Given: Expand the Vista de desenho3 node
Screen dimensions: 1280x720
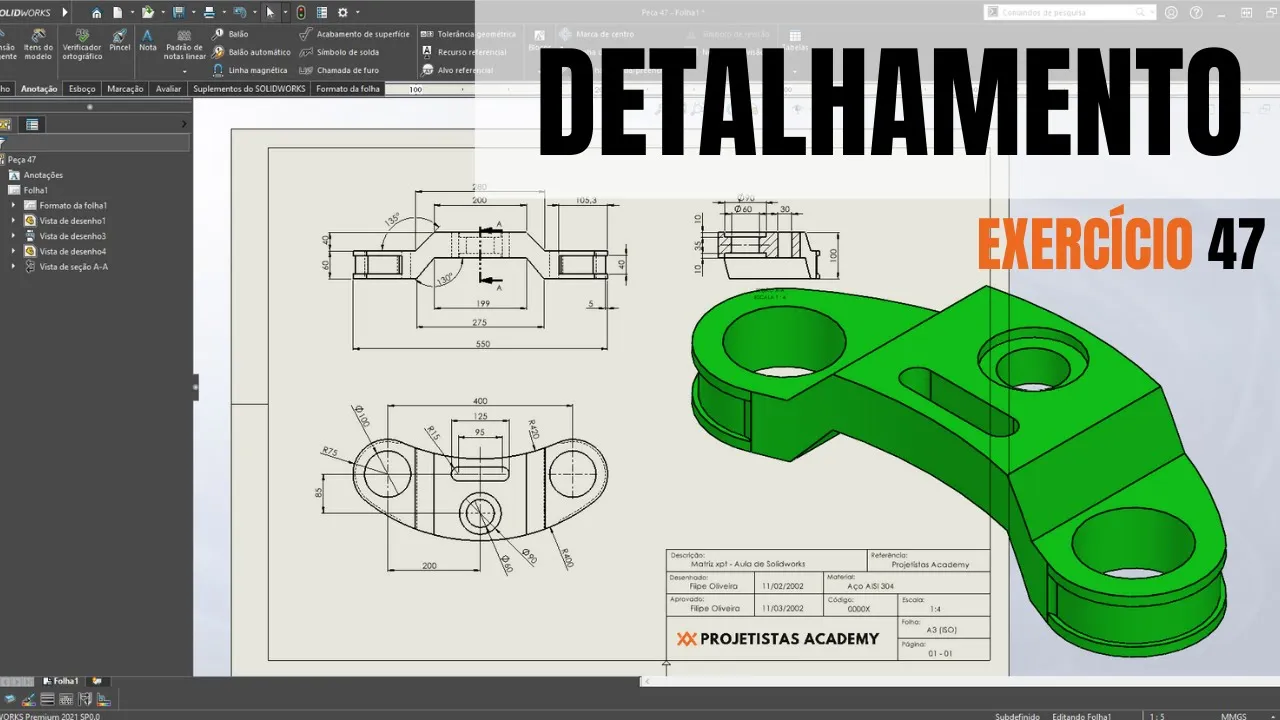Looking at the screenshot, I should [x=14, y=236].
